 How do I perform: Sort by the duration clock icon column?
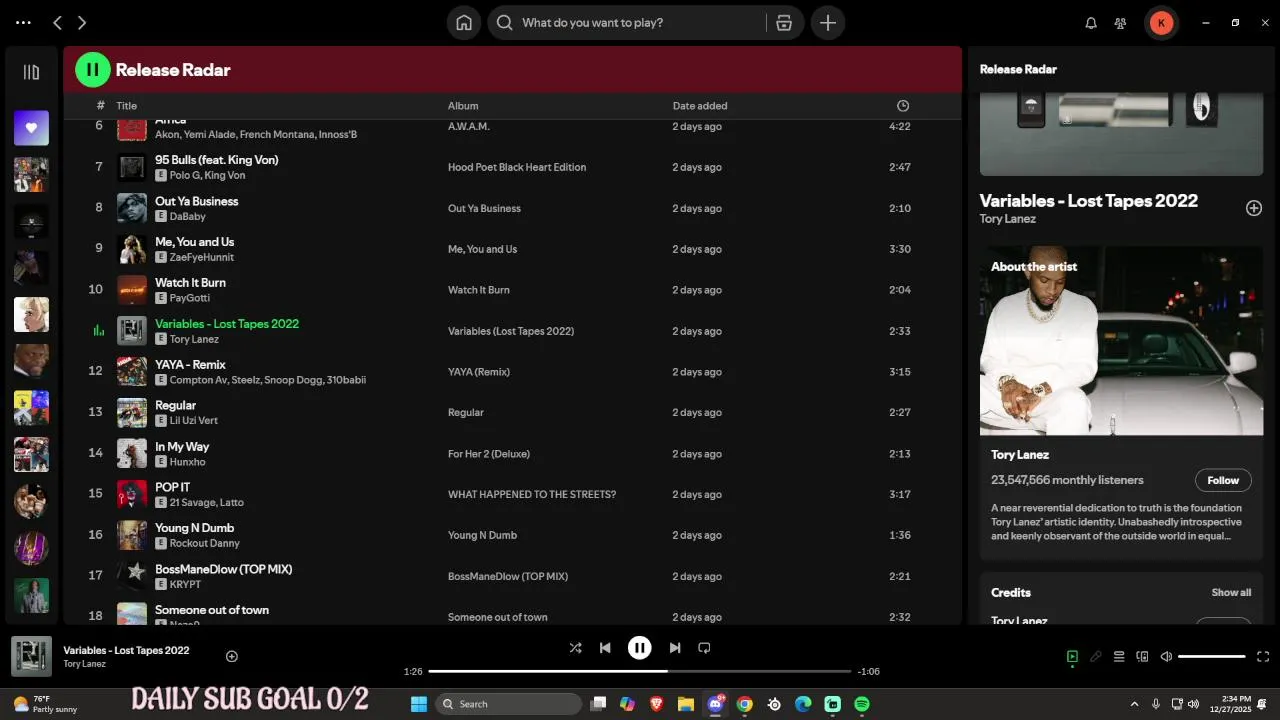(x=903, y=106)
